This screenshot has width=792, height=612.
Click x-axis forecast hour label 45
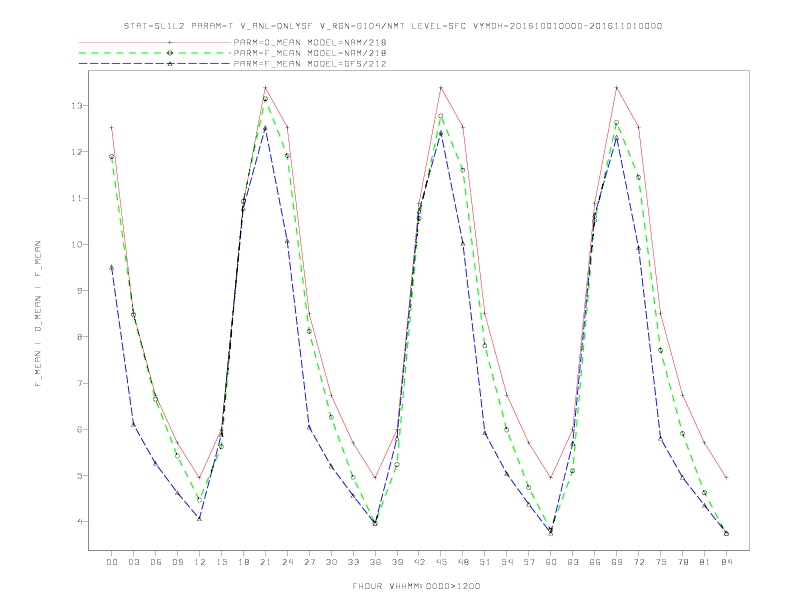point(441,562)
